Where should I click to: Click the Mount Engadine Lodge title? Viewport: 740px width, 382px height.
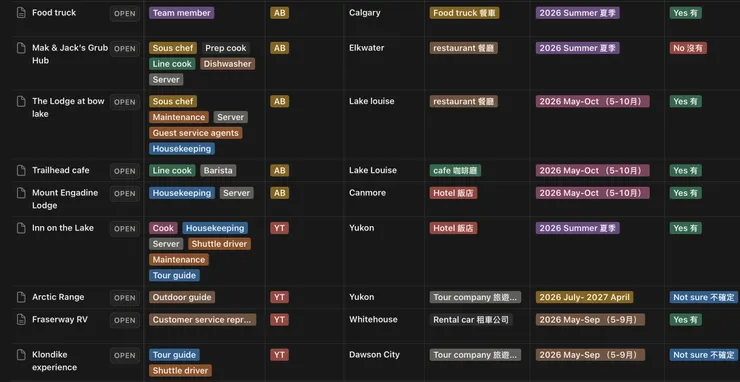coord(65,199)
